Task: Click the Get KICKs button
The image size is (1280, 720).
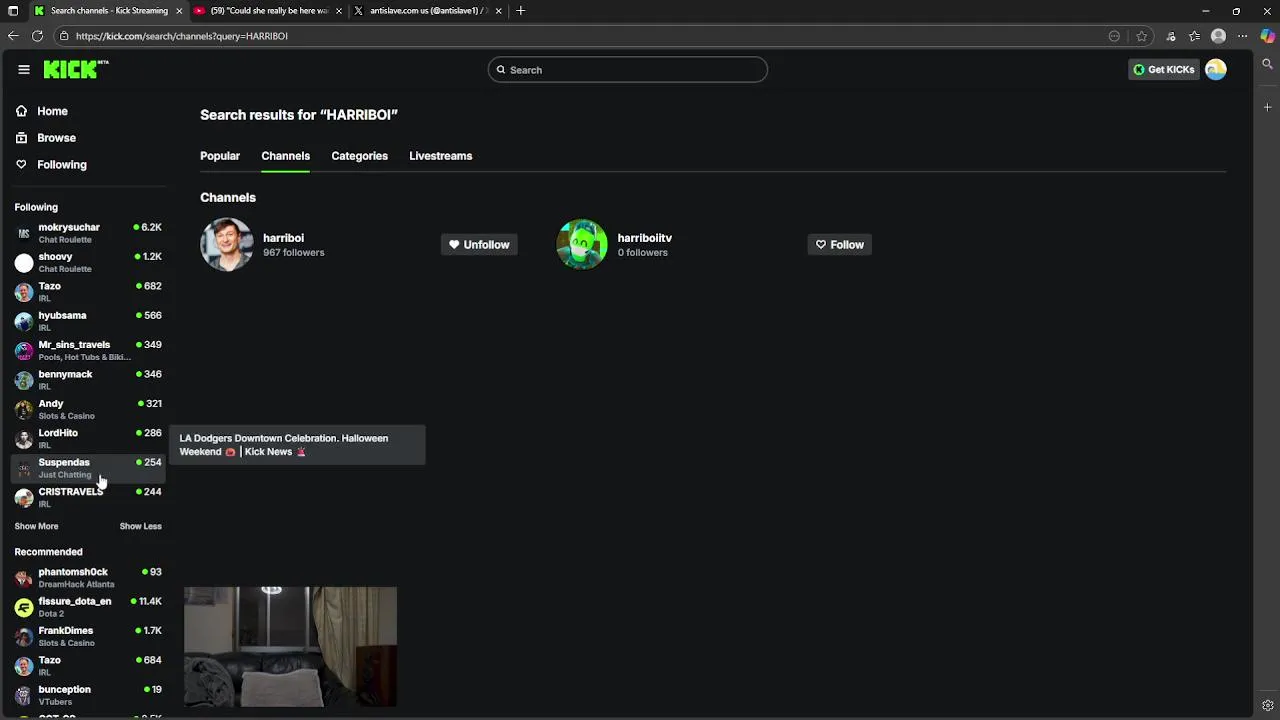Action: coord(1163,69)
